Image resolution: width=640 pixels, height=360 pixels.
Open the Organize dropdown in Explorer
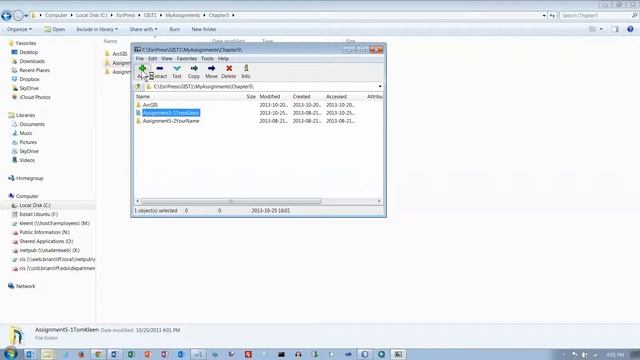pos(19,29)
